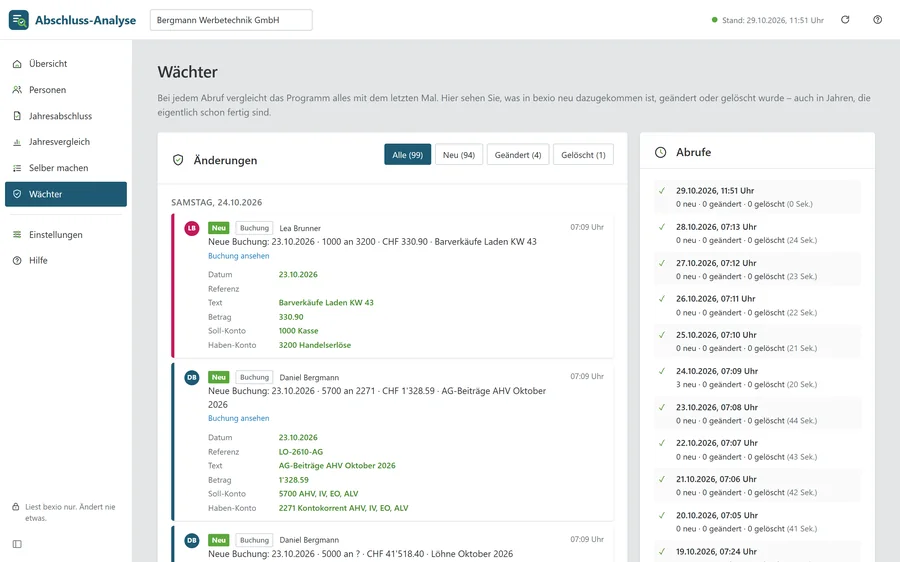Click the value '5700 AHV, IV, EO, ALV'
The width and height of the screenshot is (900, 562).
point(318,494)
